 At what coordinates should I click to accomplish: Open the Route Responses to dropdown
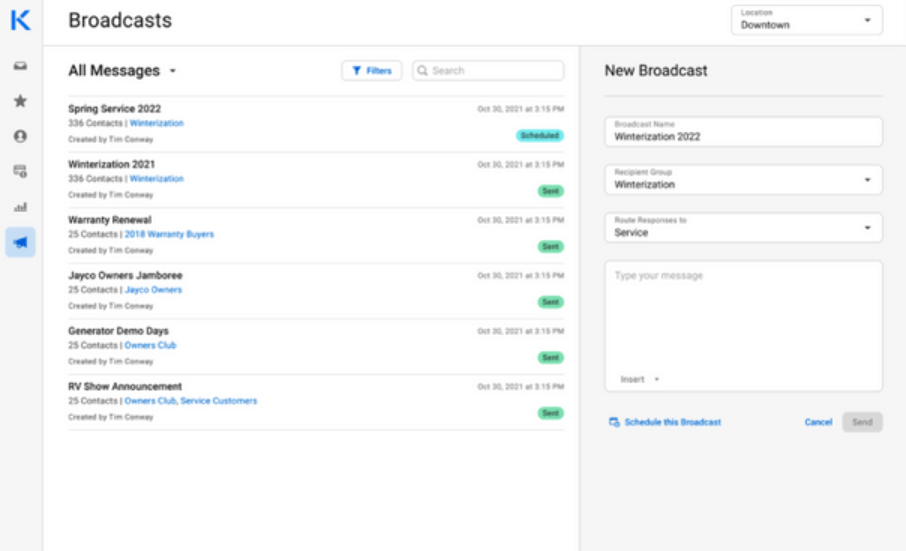pyautogui.click(x=743, y=228)
